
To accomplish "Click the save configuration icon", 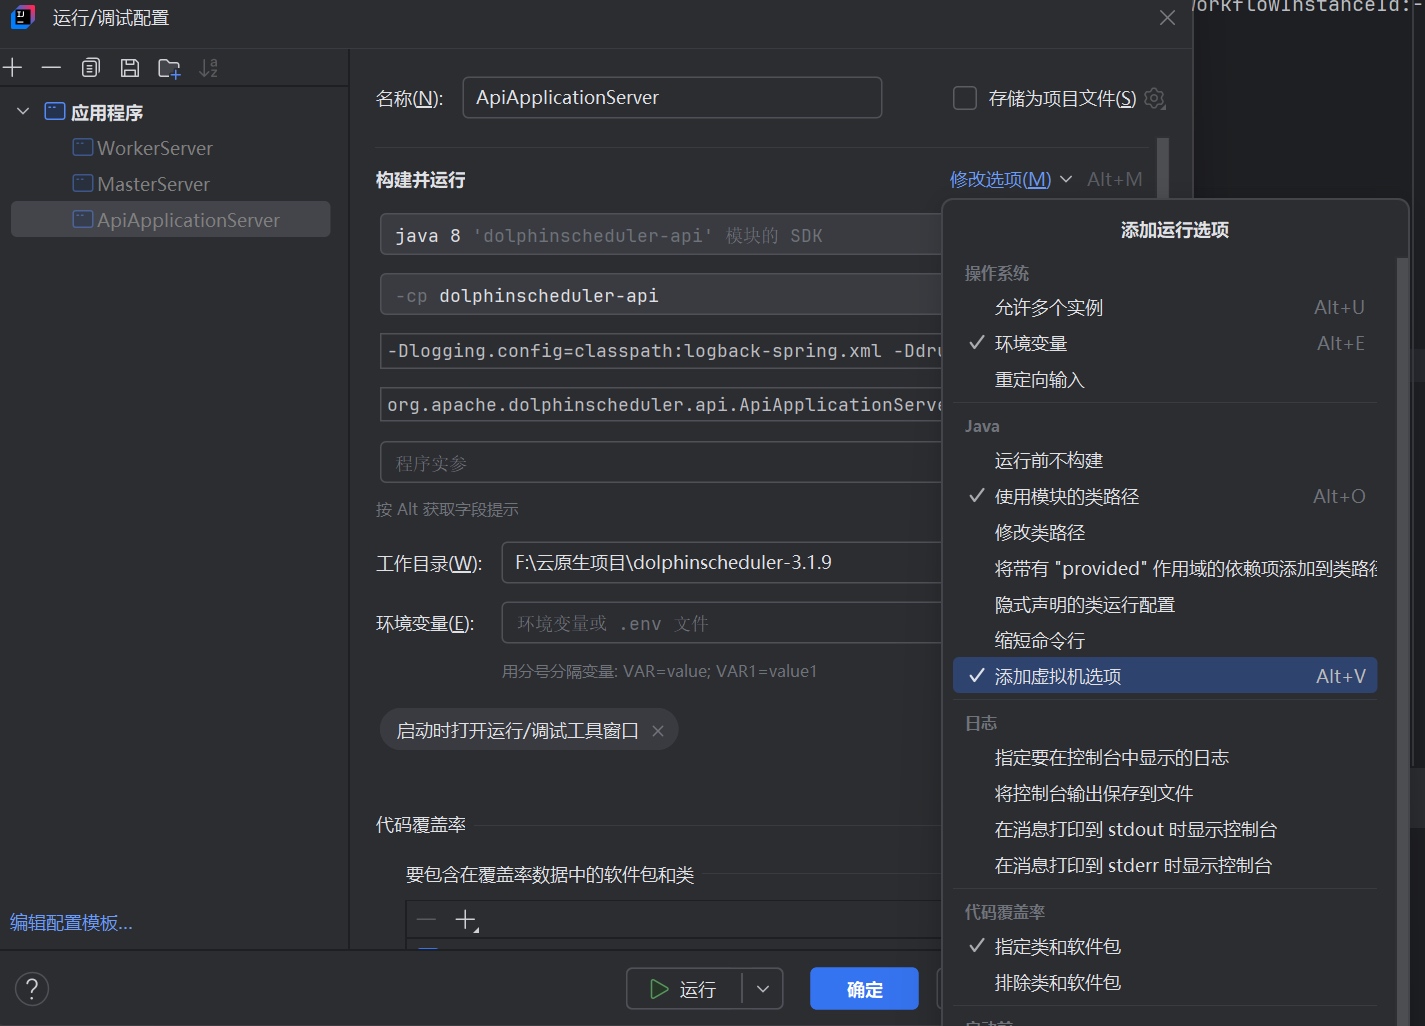I will point(130,68).
